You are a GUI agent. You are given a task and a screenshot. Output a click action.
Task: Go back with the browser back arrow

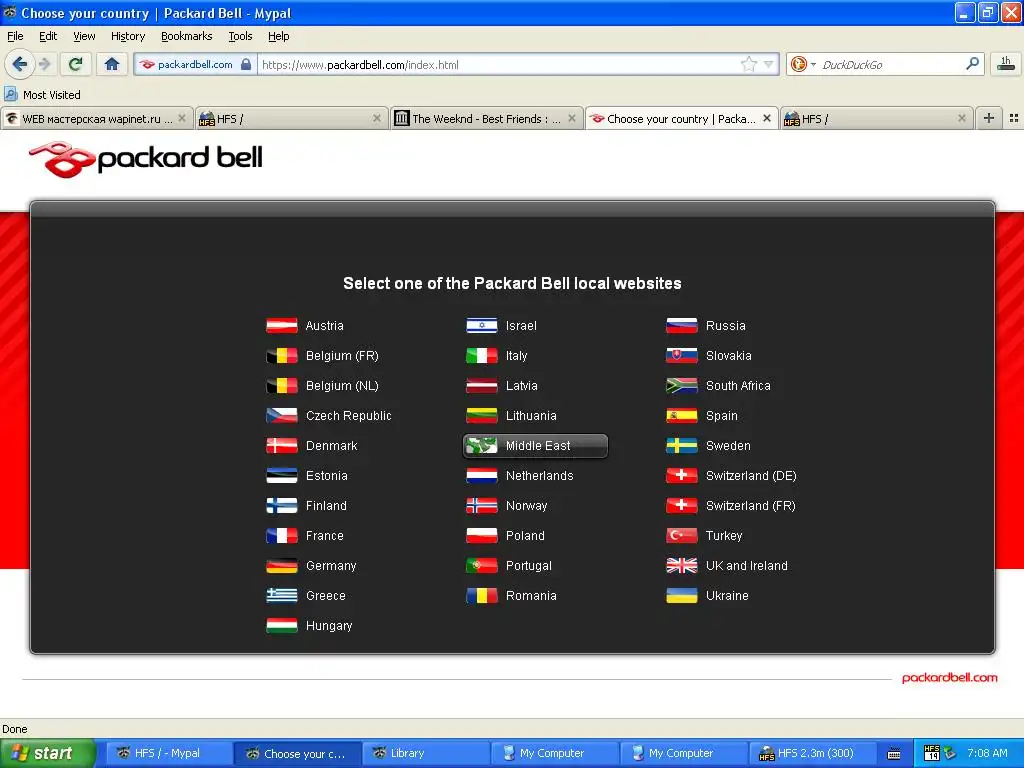pyautogui.click(x=19, y=64)
